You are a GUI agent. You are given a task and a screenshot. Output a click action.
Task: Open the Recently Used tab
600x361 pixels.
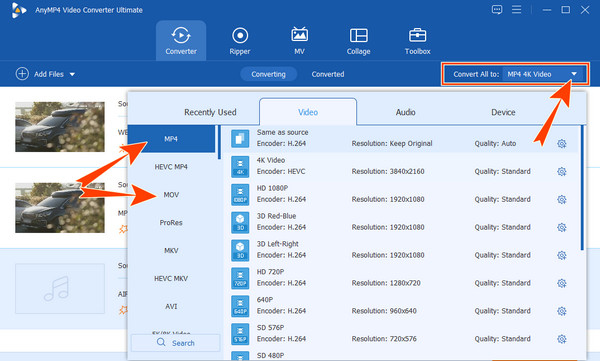click(210, 112)
